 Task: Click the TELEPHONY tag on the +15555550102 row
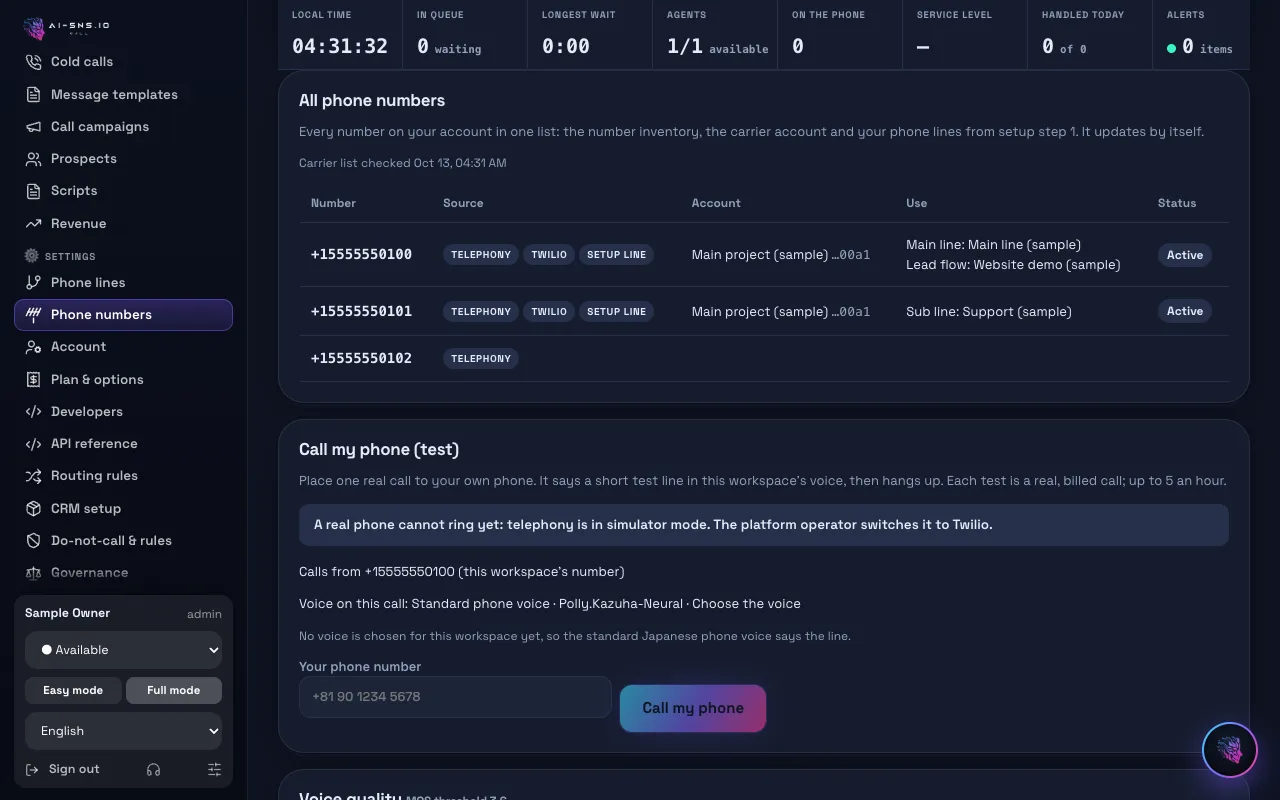click(x=481, y=358)
